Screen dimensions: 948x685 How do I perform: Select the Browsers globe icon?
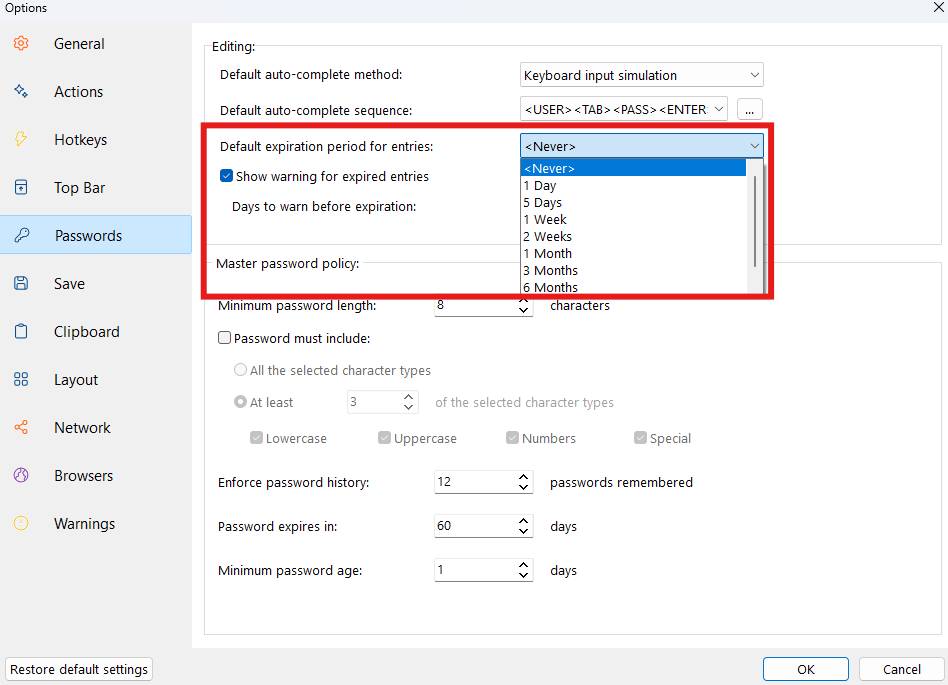21,475
